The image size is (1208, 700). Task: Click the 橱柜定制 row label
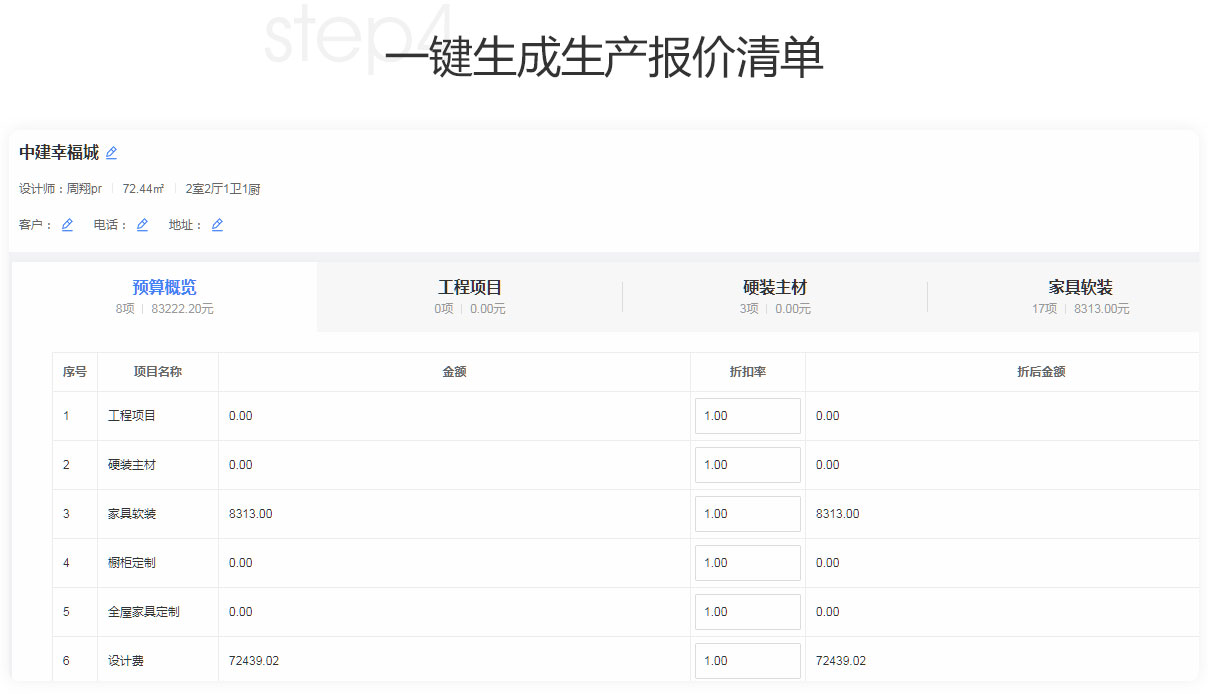click(132, 563)
